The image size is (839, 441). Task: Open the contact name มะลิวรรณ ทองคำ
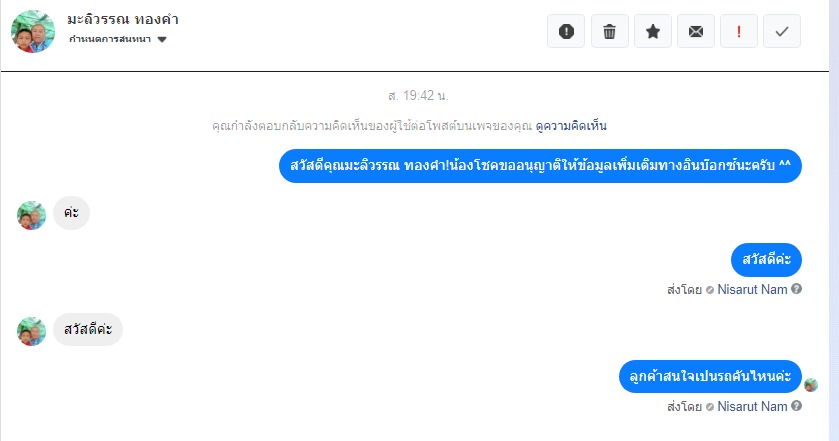(123, 20)
